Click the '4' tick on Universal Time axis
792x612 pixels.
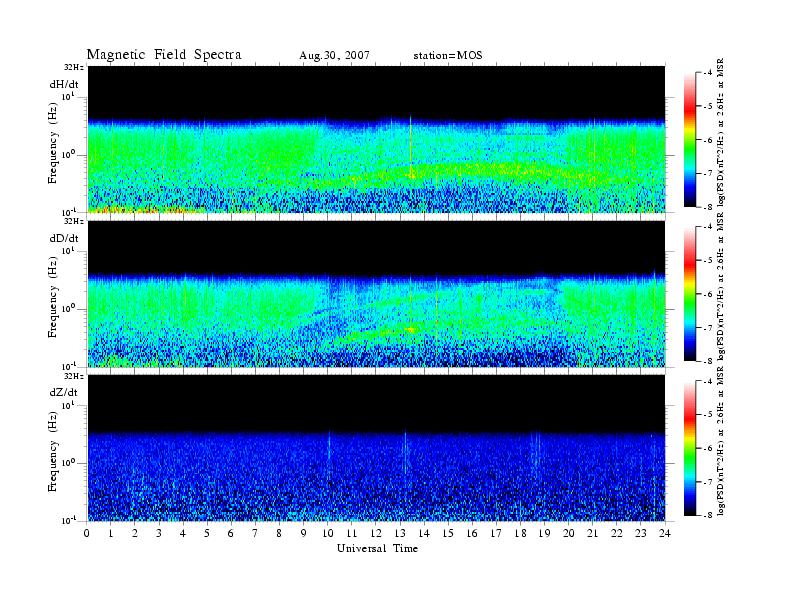(183, 533)
